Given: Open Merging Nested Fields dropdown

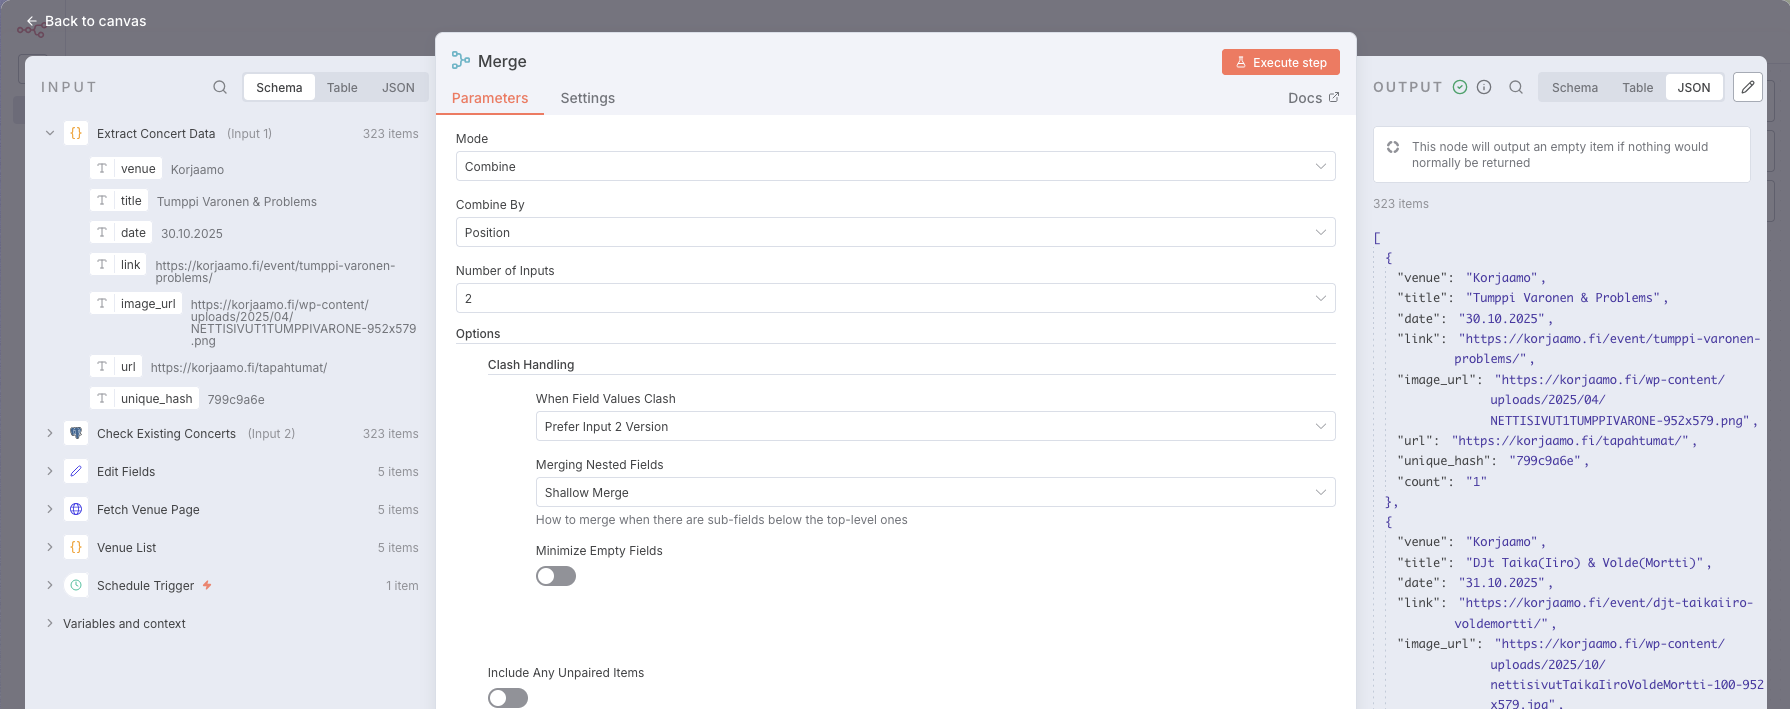Looking at the screenshot, I should pos(935,492).
